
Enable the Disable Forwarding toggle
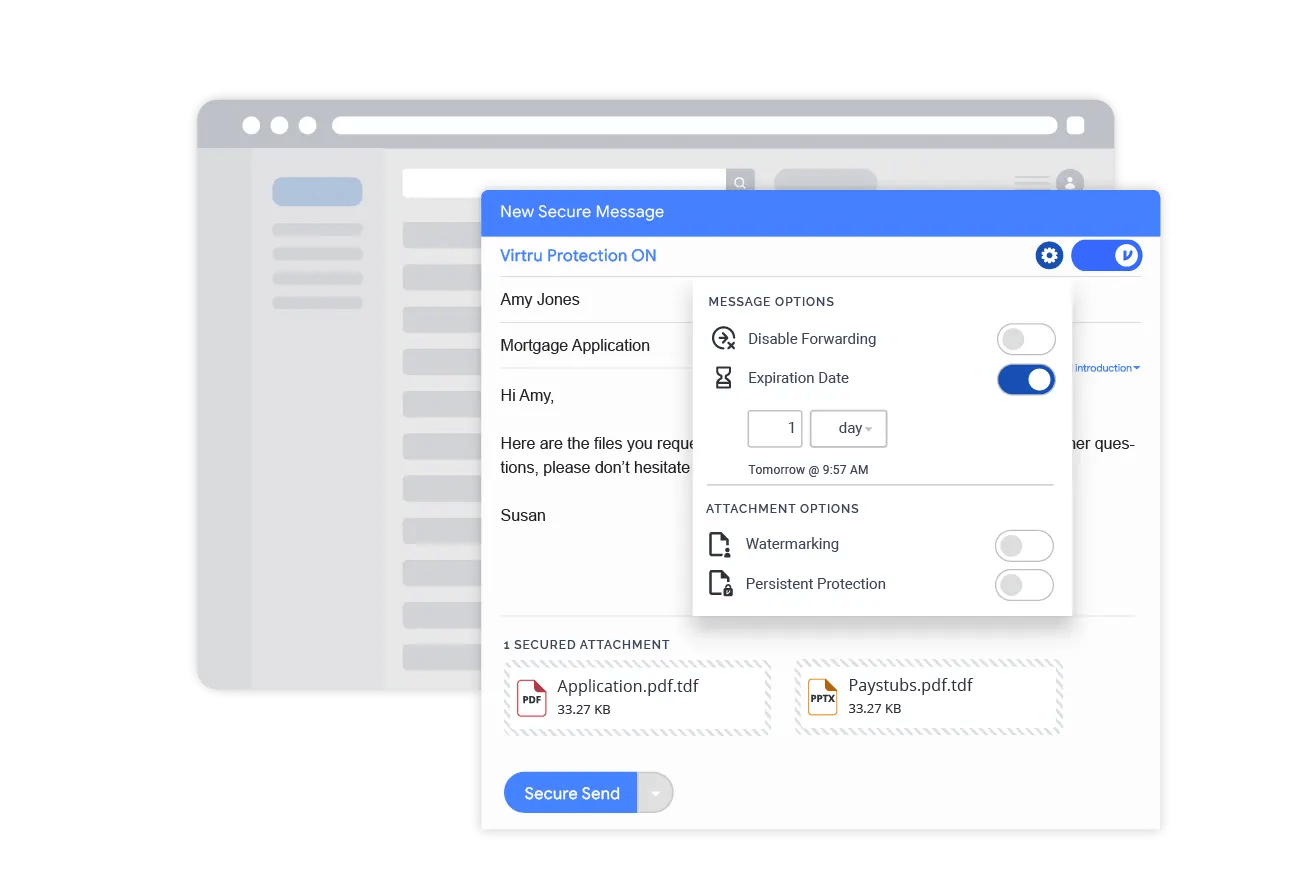pos(1025,339)
